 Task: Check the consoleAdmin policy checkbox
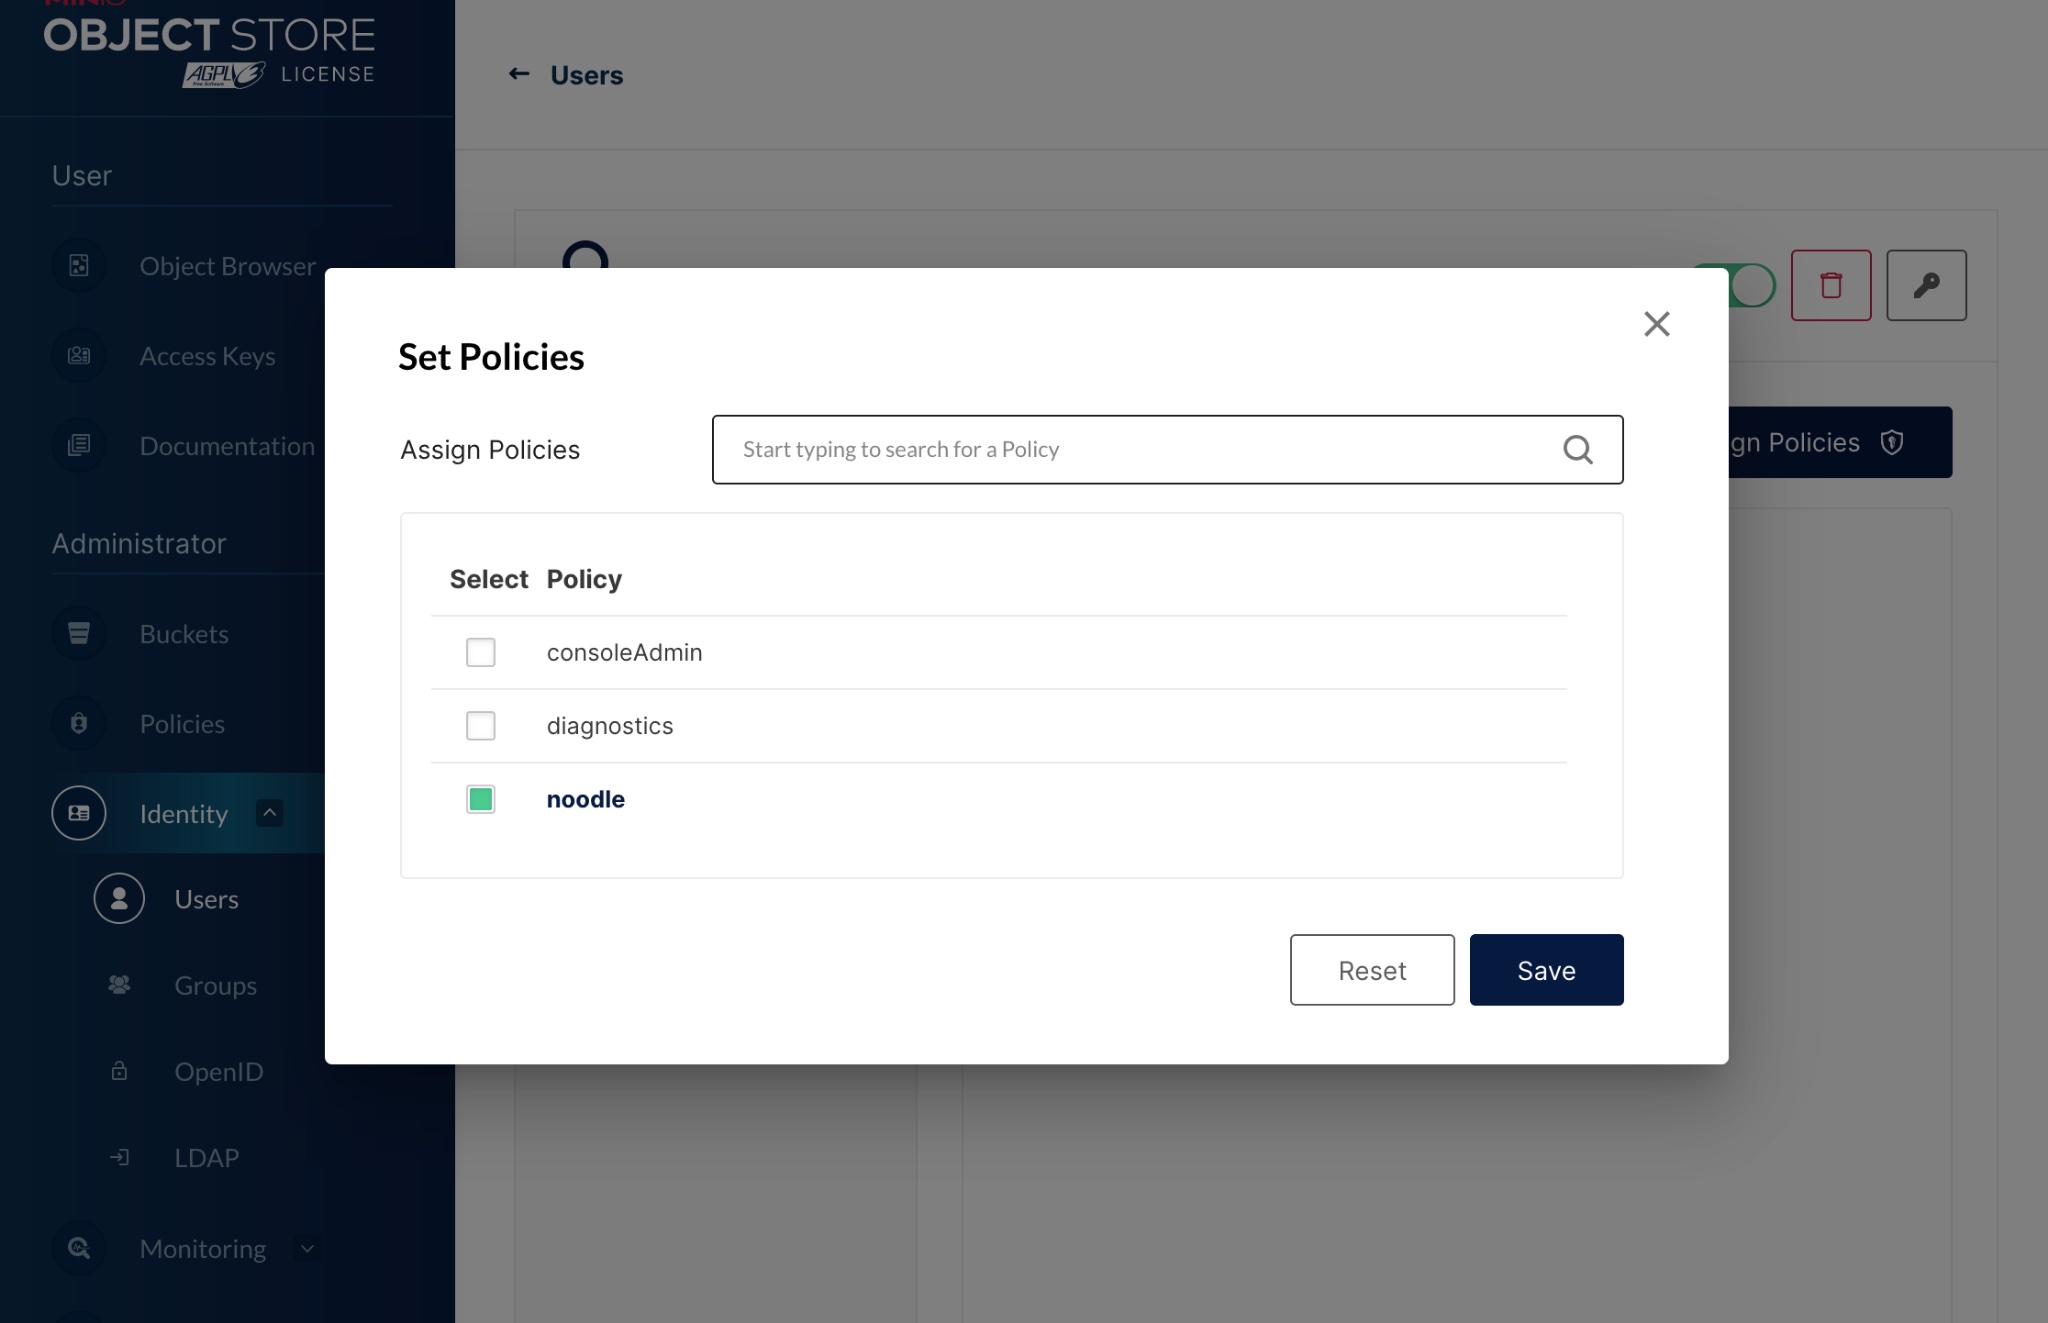coord(481,653)
